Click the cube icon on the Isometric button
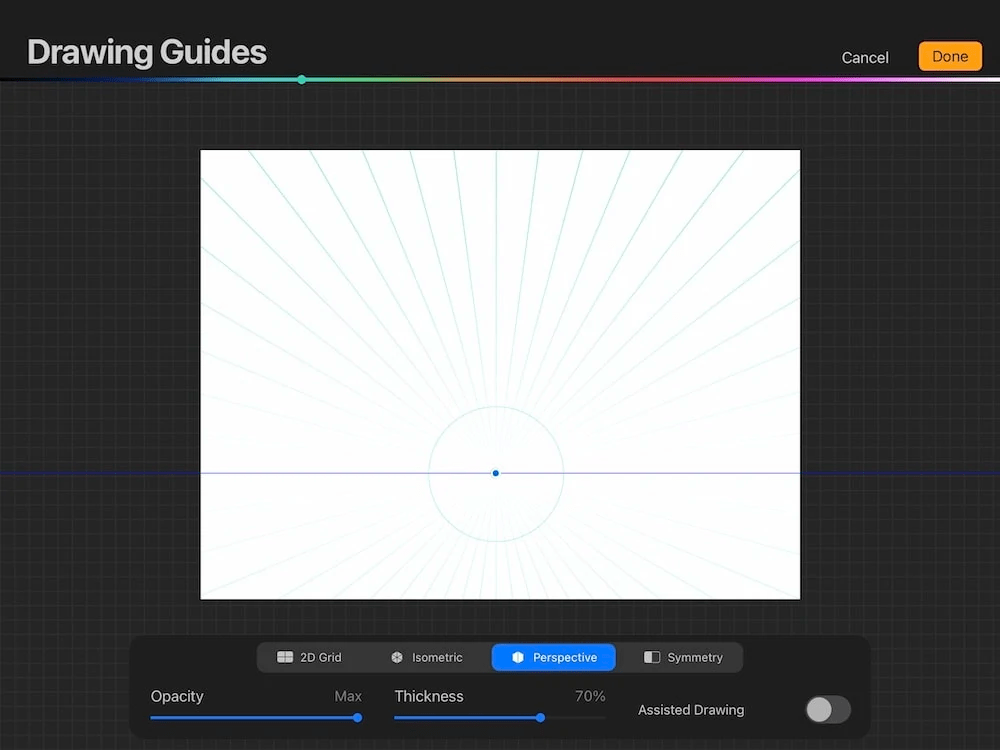The width and height of the screenshot is (1000, 750). (397, 657)
